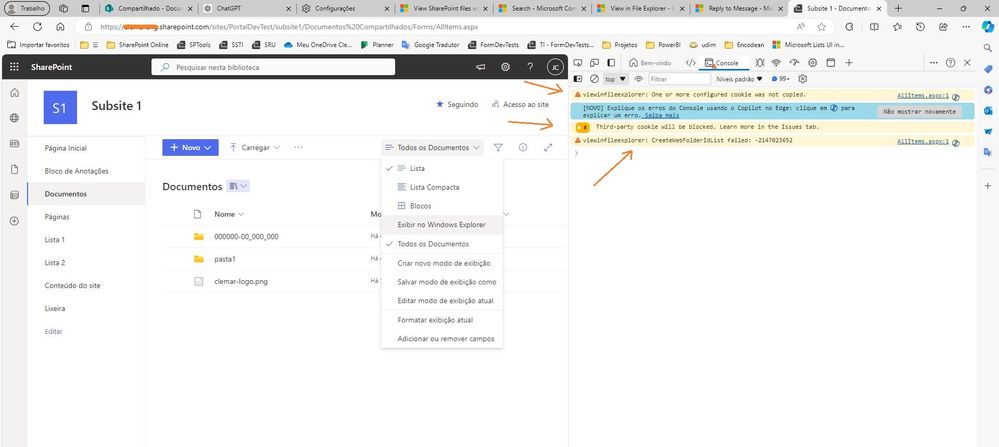Open the Novo dropdown button
The width and height of the screenshot is (999, 447).
pos(190,147)
